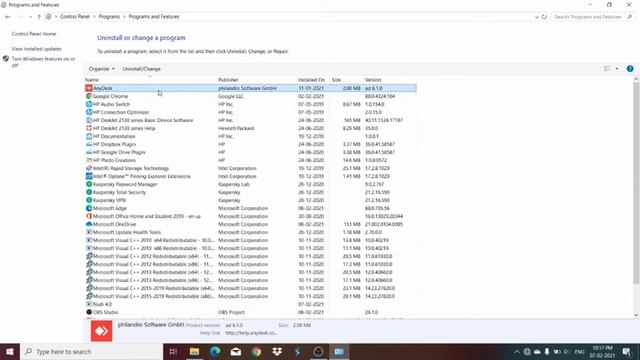Click OBS Studio icon on taskbar

click(318, 351)
